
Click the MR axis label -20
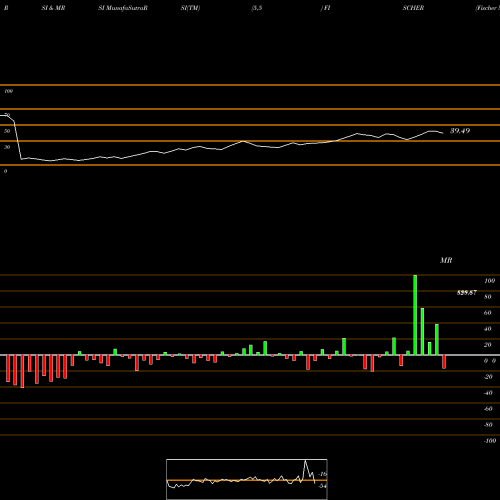(x=488, y=377)
